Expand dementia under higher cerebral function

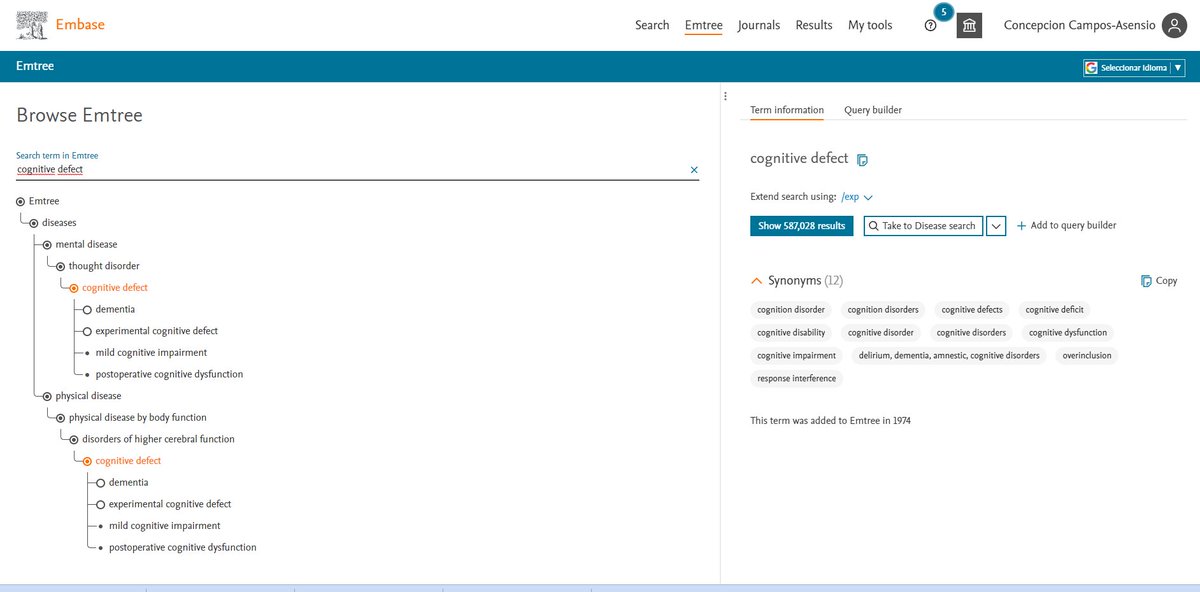click(x=101, y=483)
